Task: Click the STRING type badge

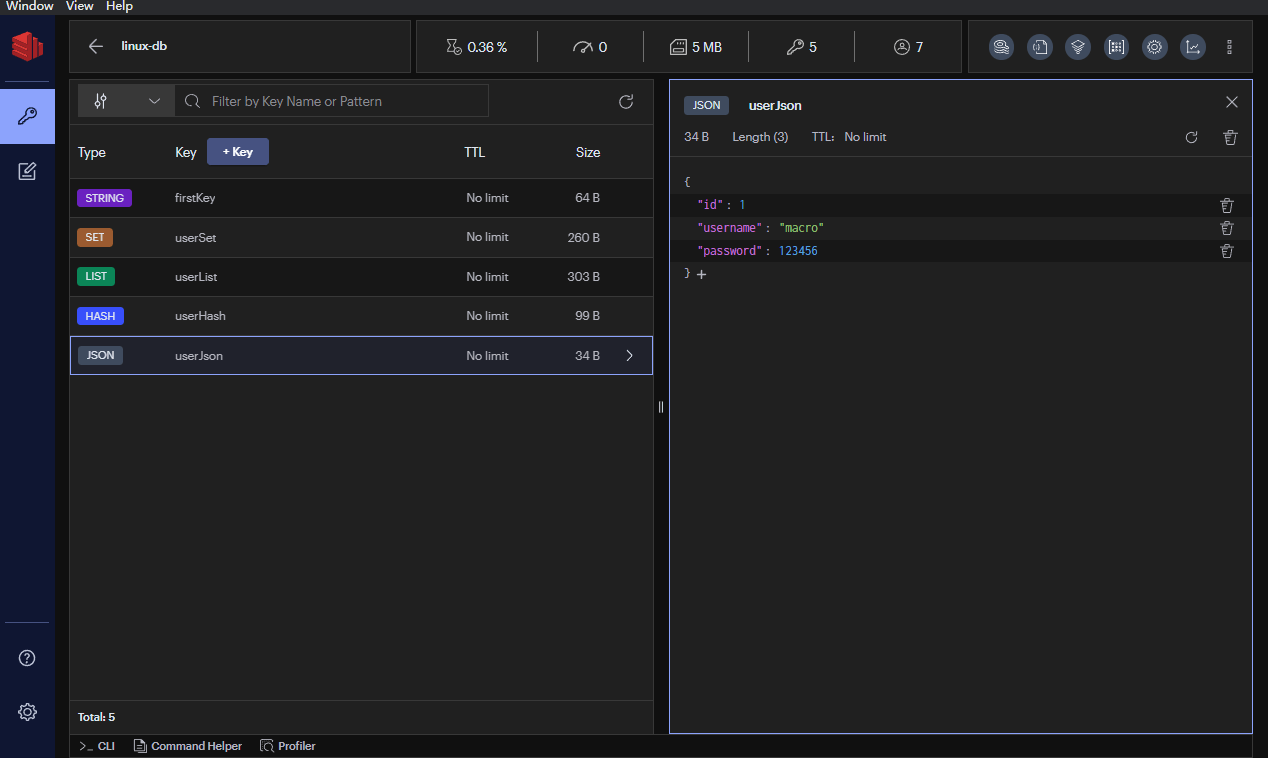Action: (104, 198)
